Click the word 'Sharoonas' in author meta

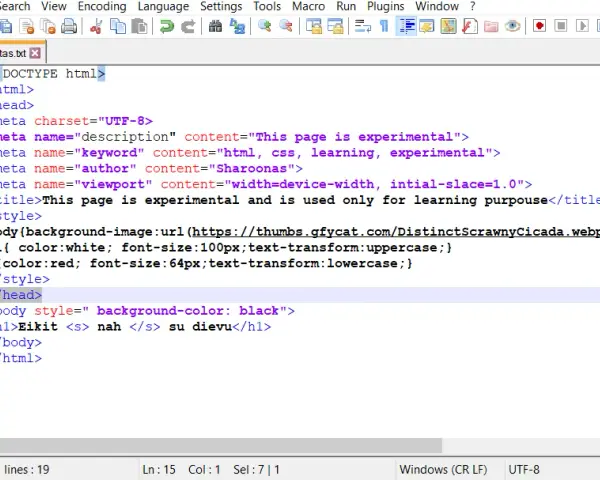252,168
